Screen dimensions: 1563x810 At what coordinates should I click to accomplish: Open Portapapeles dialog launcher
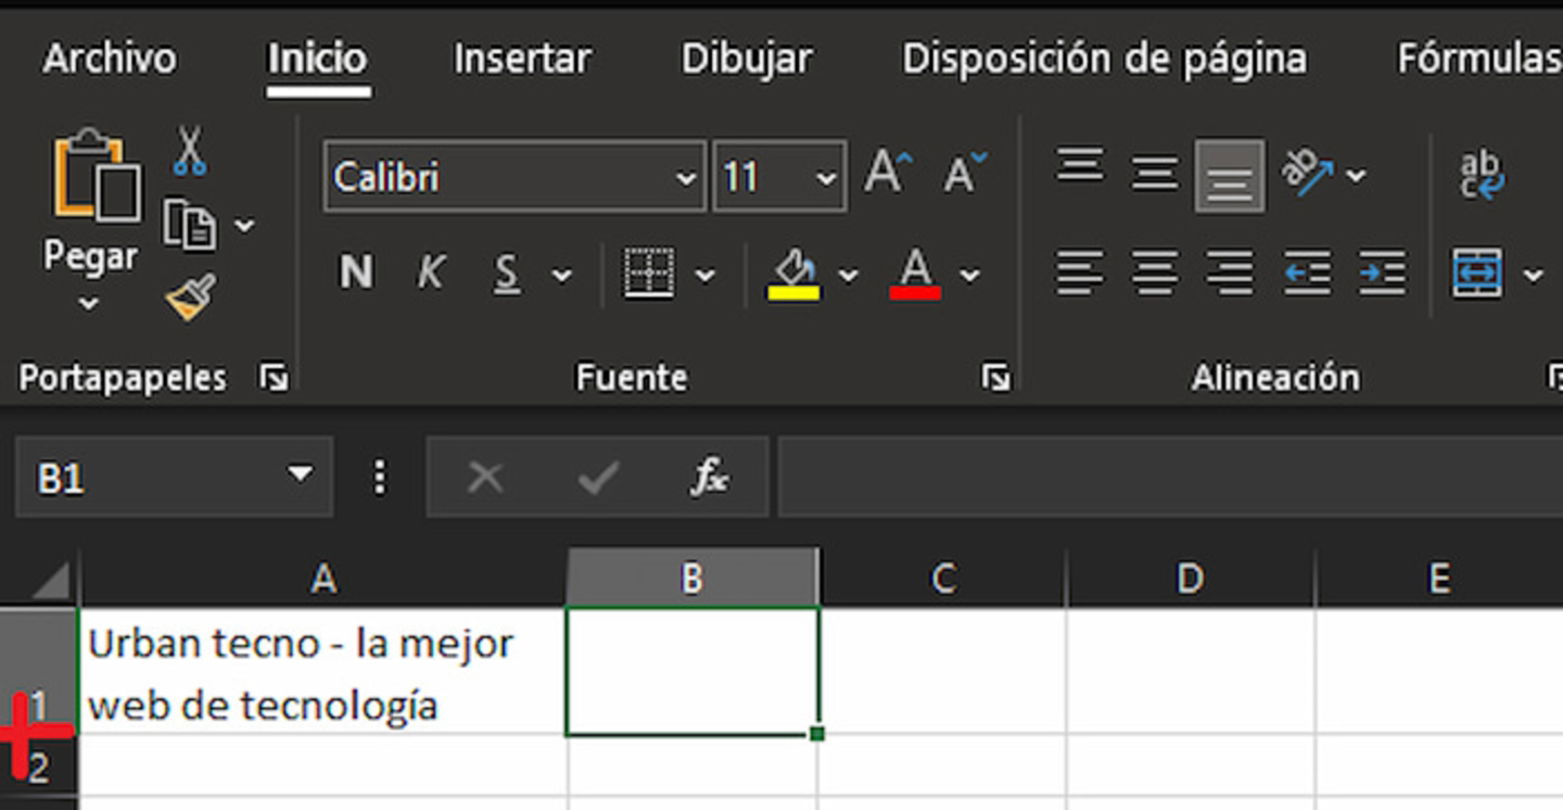tap(273, 378)
